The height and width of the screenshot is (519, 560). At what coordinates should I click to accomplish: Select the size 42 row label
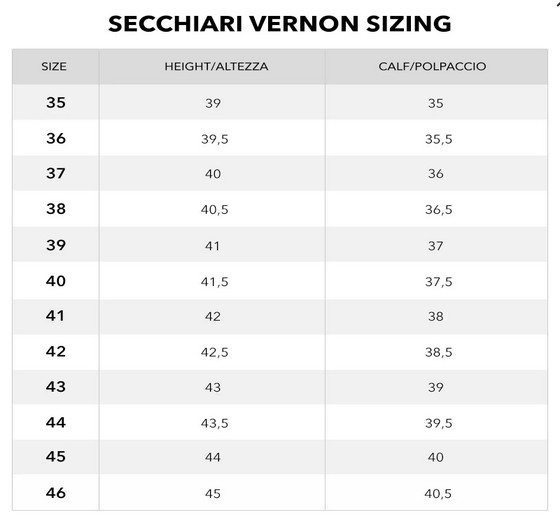point(56,351)
